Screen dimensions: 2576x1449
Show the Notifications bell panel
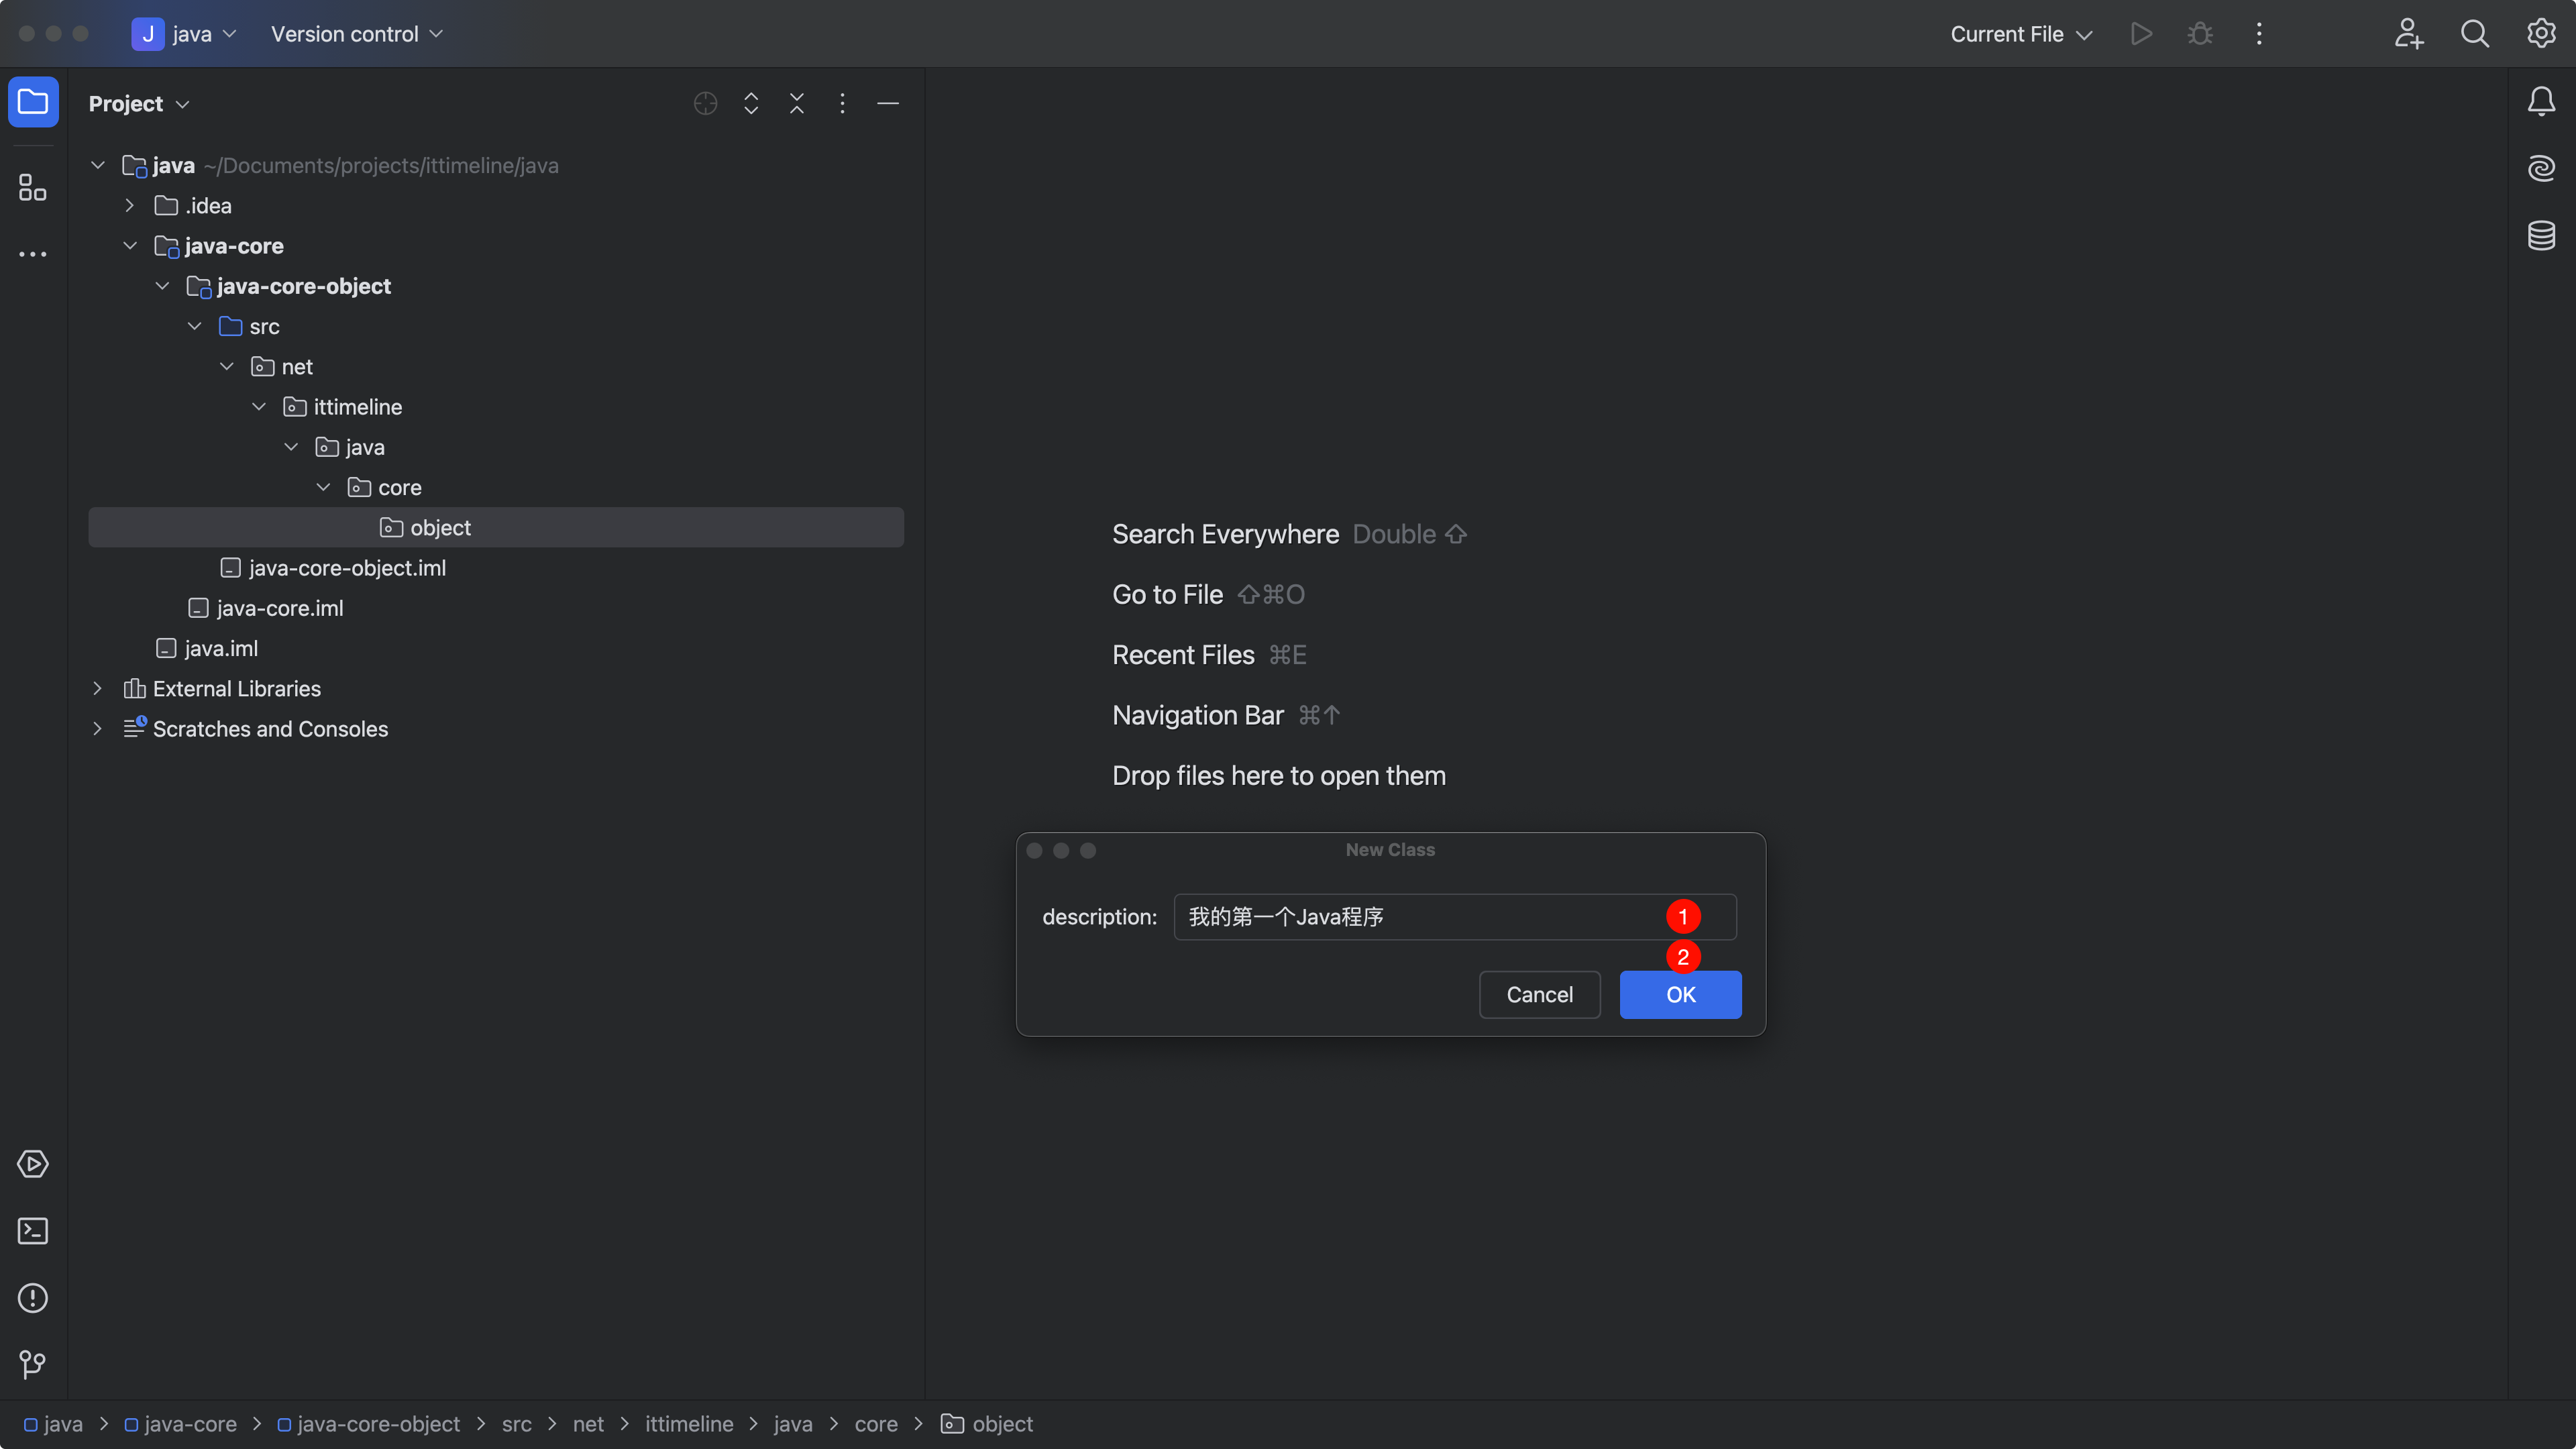(2541, 101)
